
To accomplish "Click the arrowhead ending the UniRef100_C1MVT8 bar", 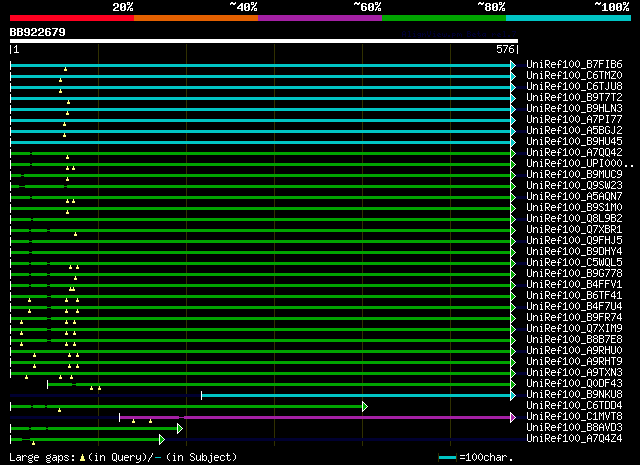I will pyautogui.click(x=514, y=417).
